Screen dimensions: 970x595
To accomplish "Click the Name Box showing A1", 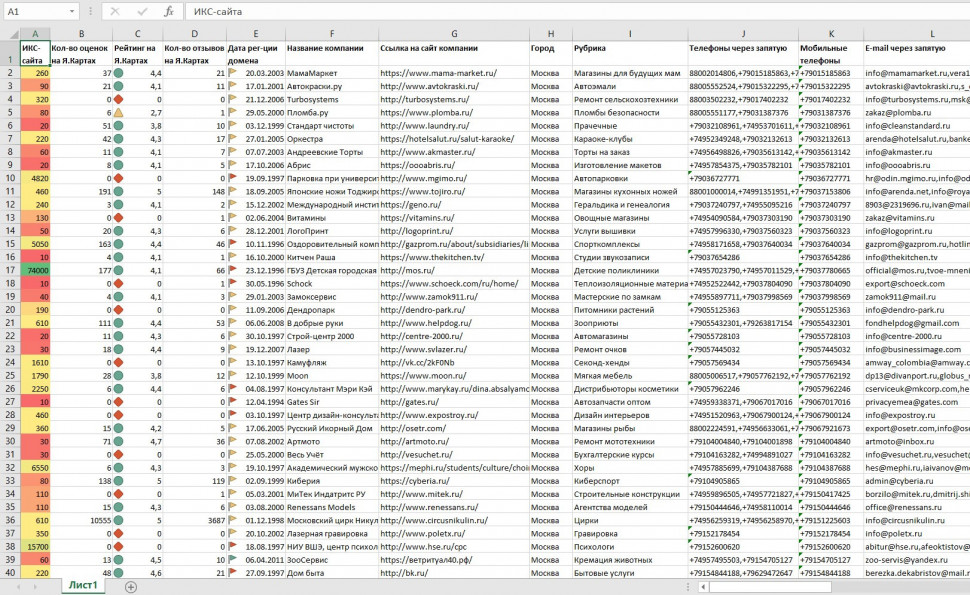I will point(35,12).
